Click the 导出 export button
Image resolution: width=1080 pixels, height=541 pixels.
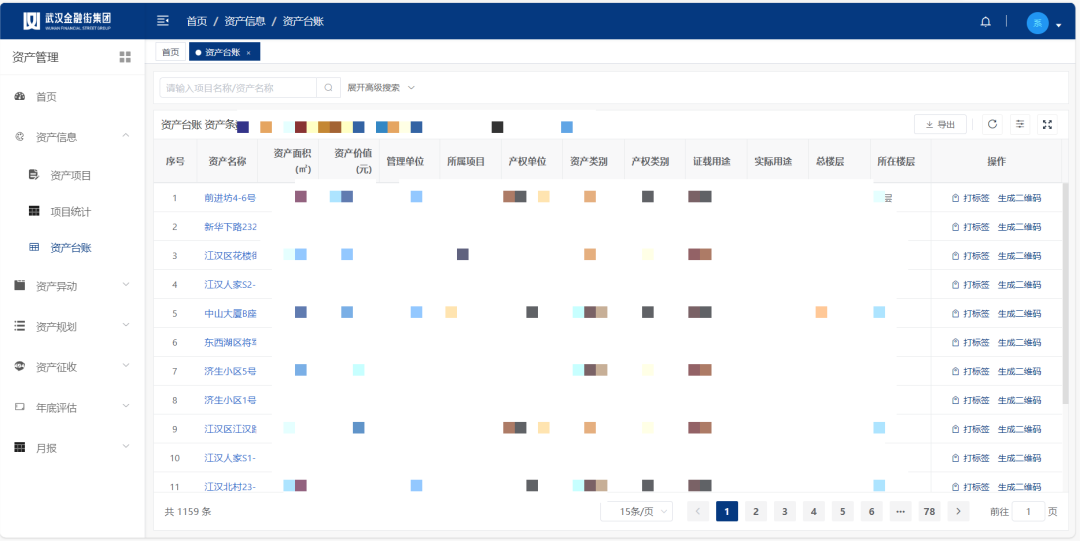pos(940,124)
